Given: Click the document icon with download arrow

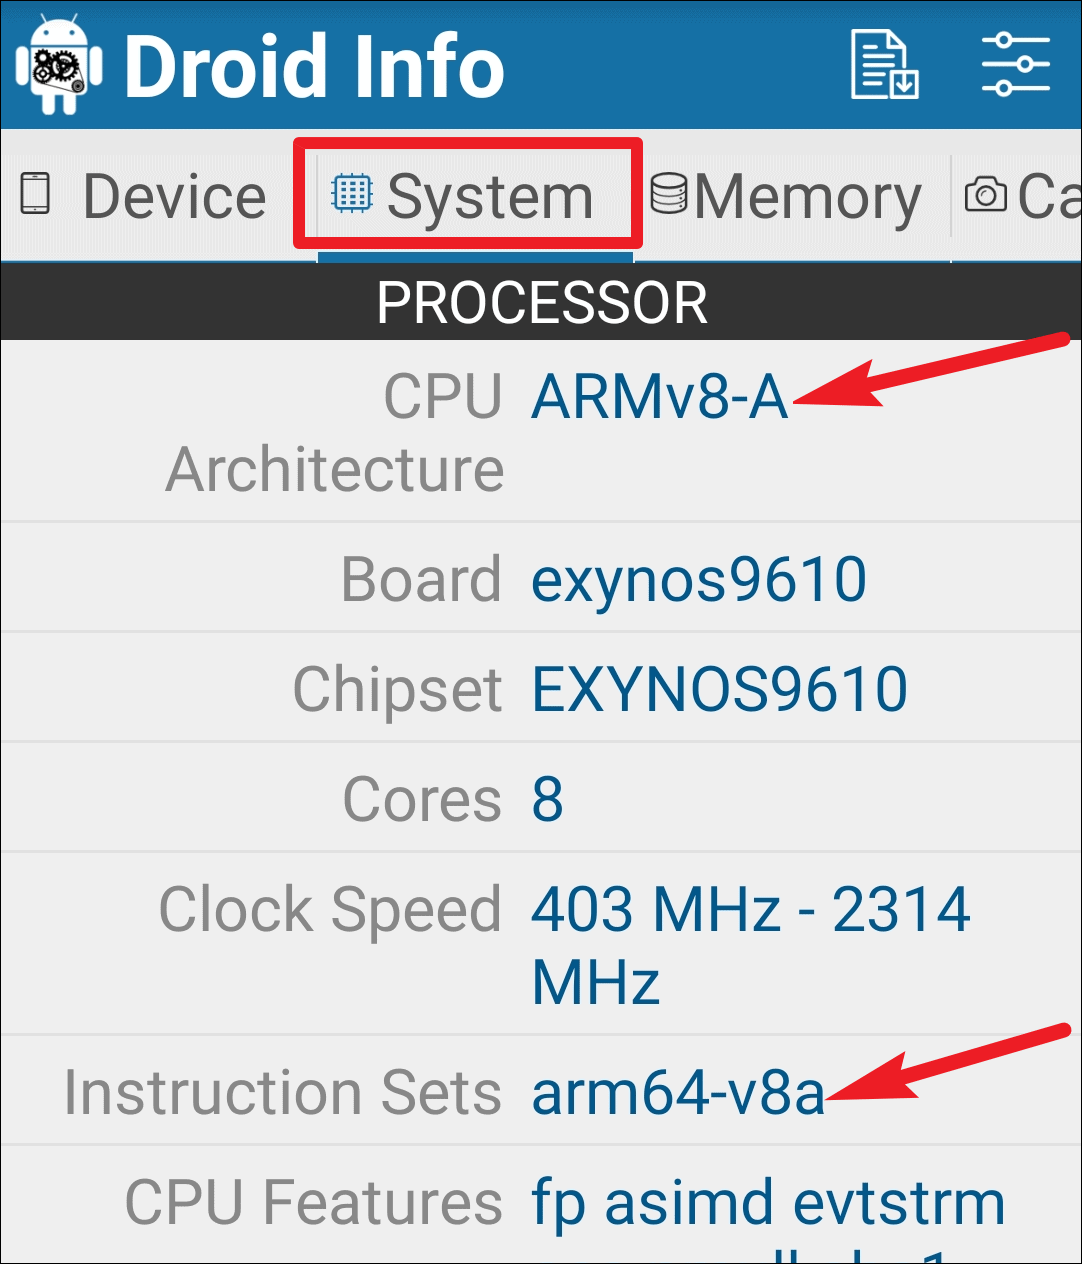Looking at the screenshot, I should (884, 65).
